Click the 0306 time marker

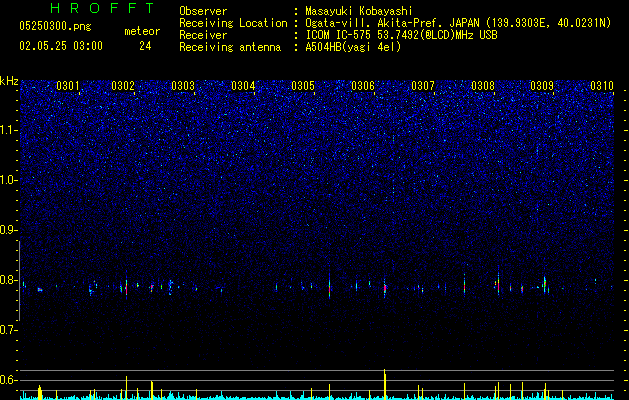coord(363,86)
